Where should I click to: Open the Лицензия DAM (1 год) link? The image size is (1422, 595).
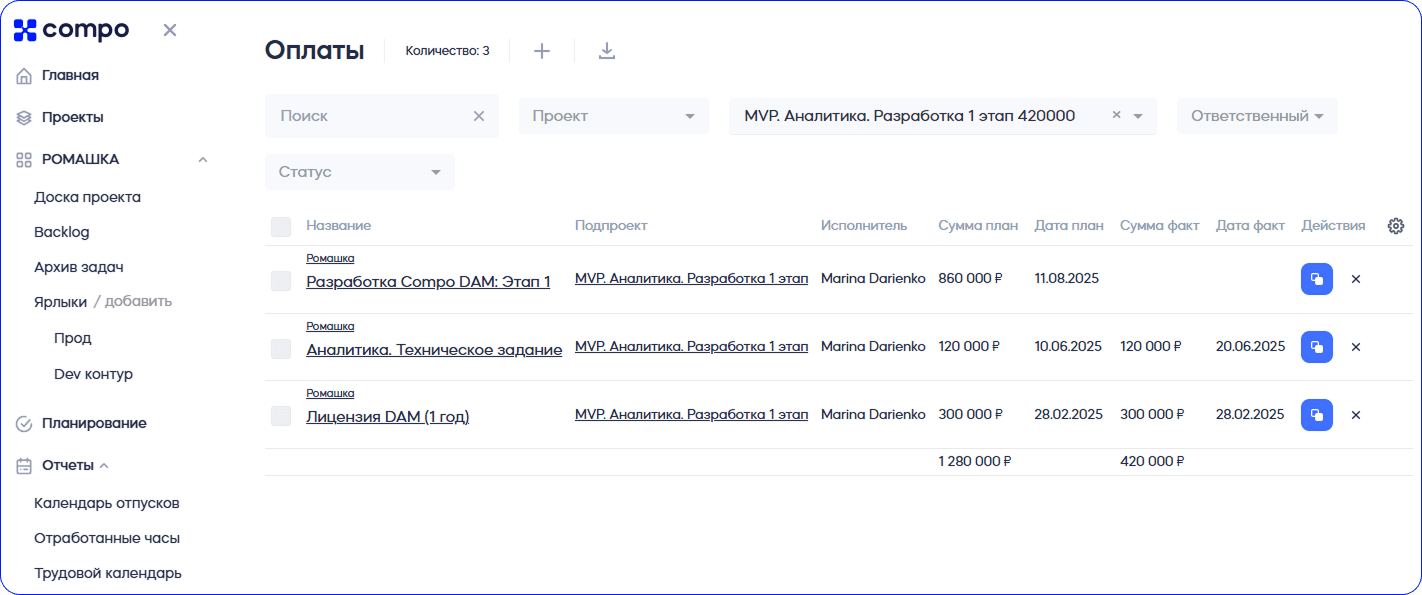[x=387, y=417]
